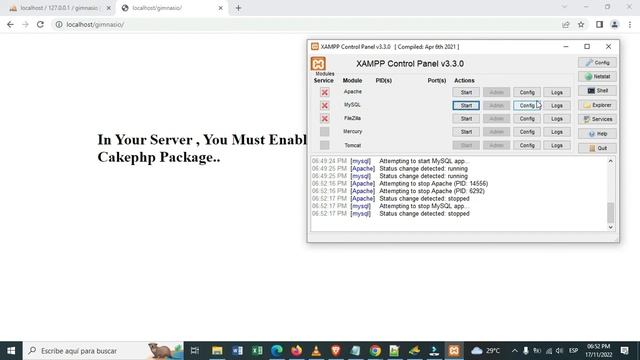The height and width of the screenshot is (360, 640).
Task: Open the Chrome profile menu
Action: point(615,24)
